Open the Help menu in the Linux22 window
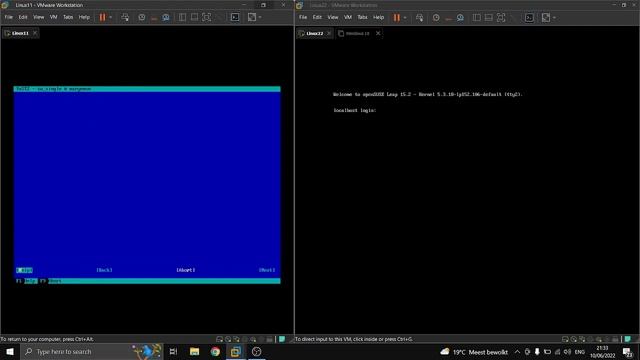 click(378, 17)
